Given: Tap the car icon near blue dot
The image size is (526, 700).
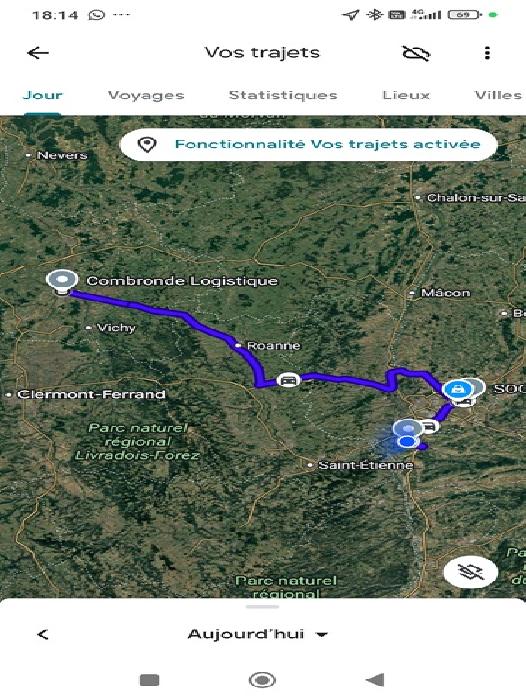Looking at the screenshot, I should tap(428, 427).
